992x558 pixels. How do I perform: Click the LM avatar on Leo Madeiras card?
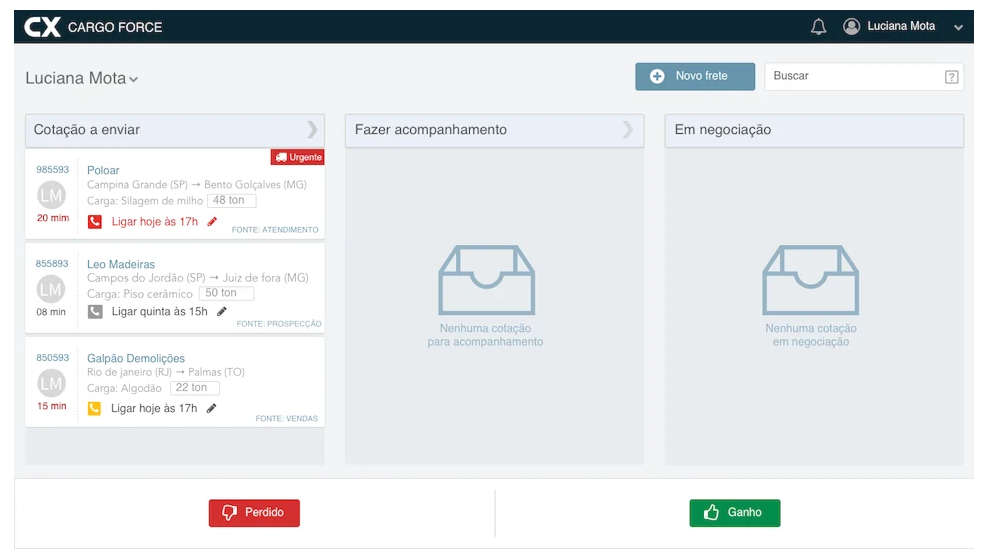click(x=51, y=289)
